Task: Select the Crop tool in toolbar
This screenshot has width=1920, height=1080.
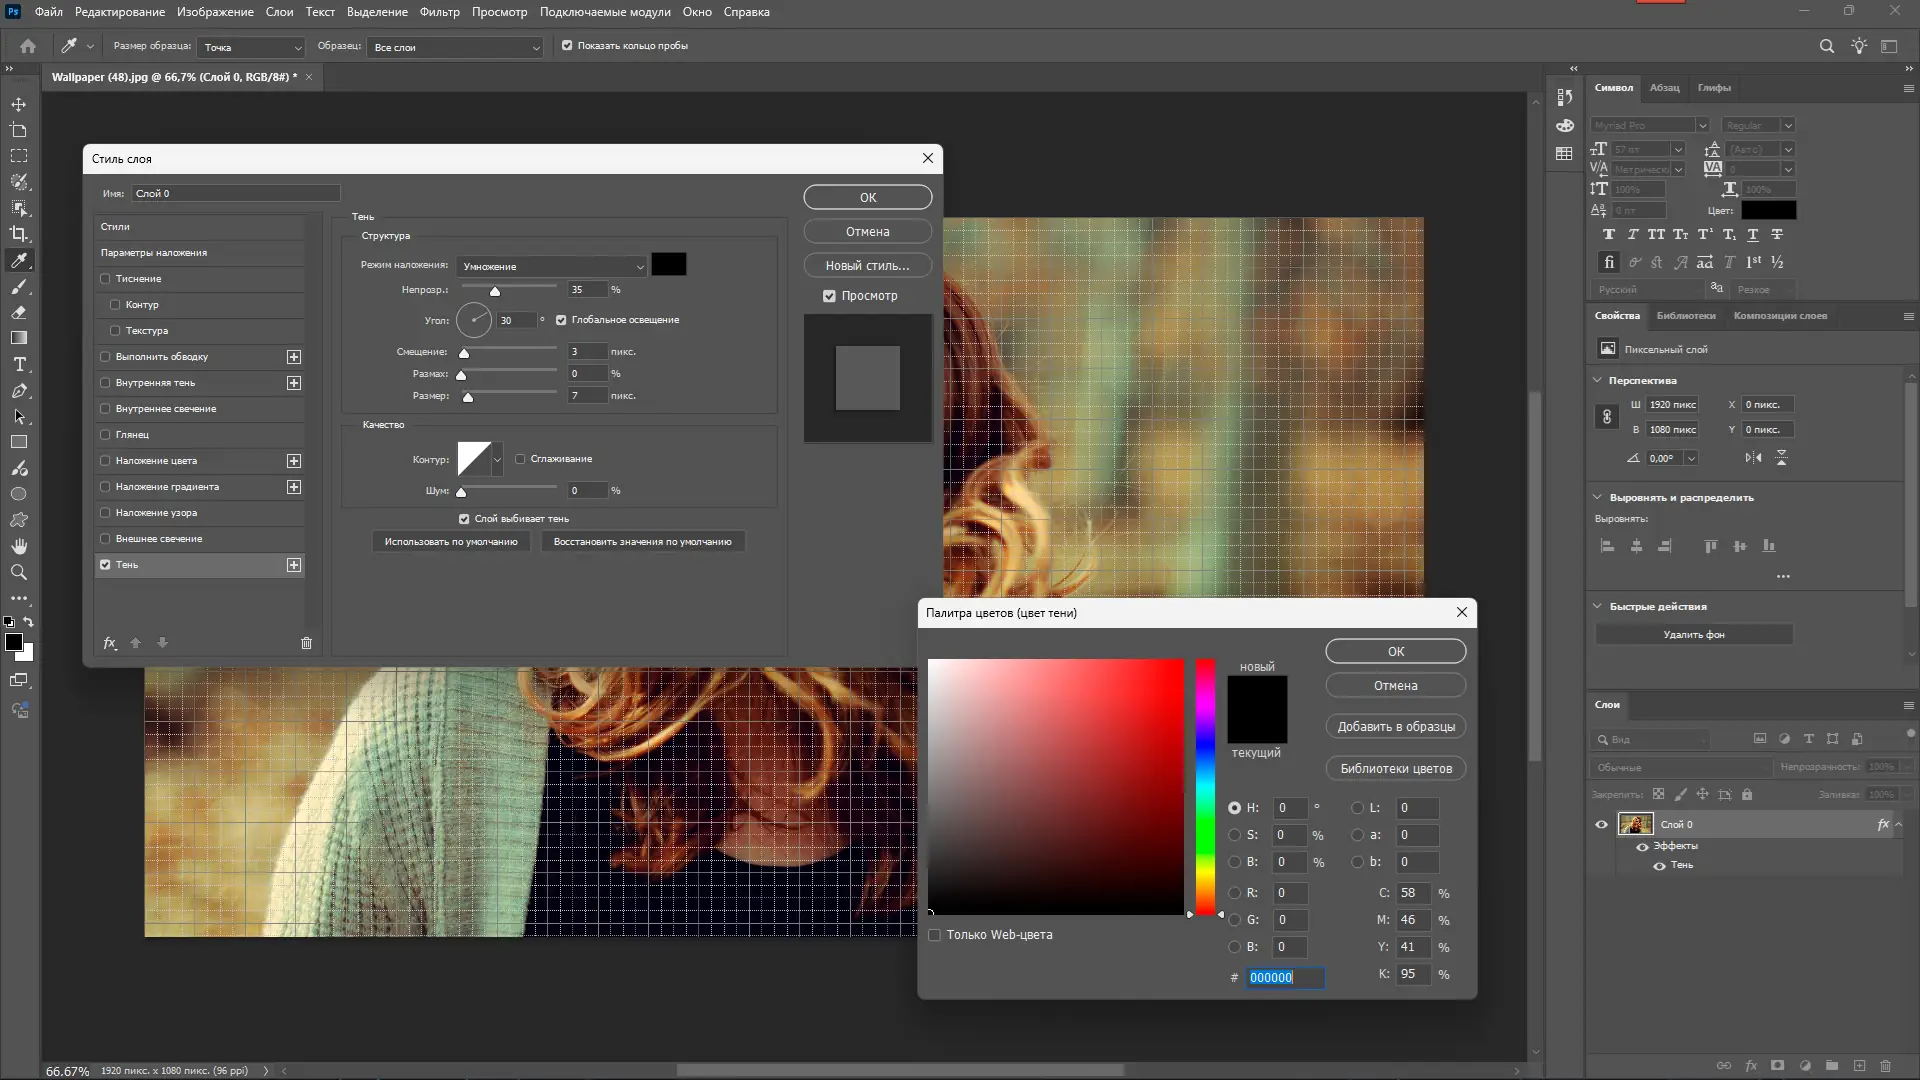Action: point(19,234)
